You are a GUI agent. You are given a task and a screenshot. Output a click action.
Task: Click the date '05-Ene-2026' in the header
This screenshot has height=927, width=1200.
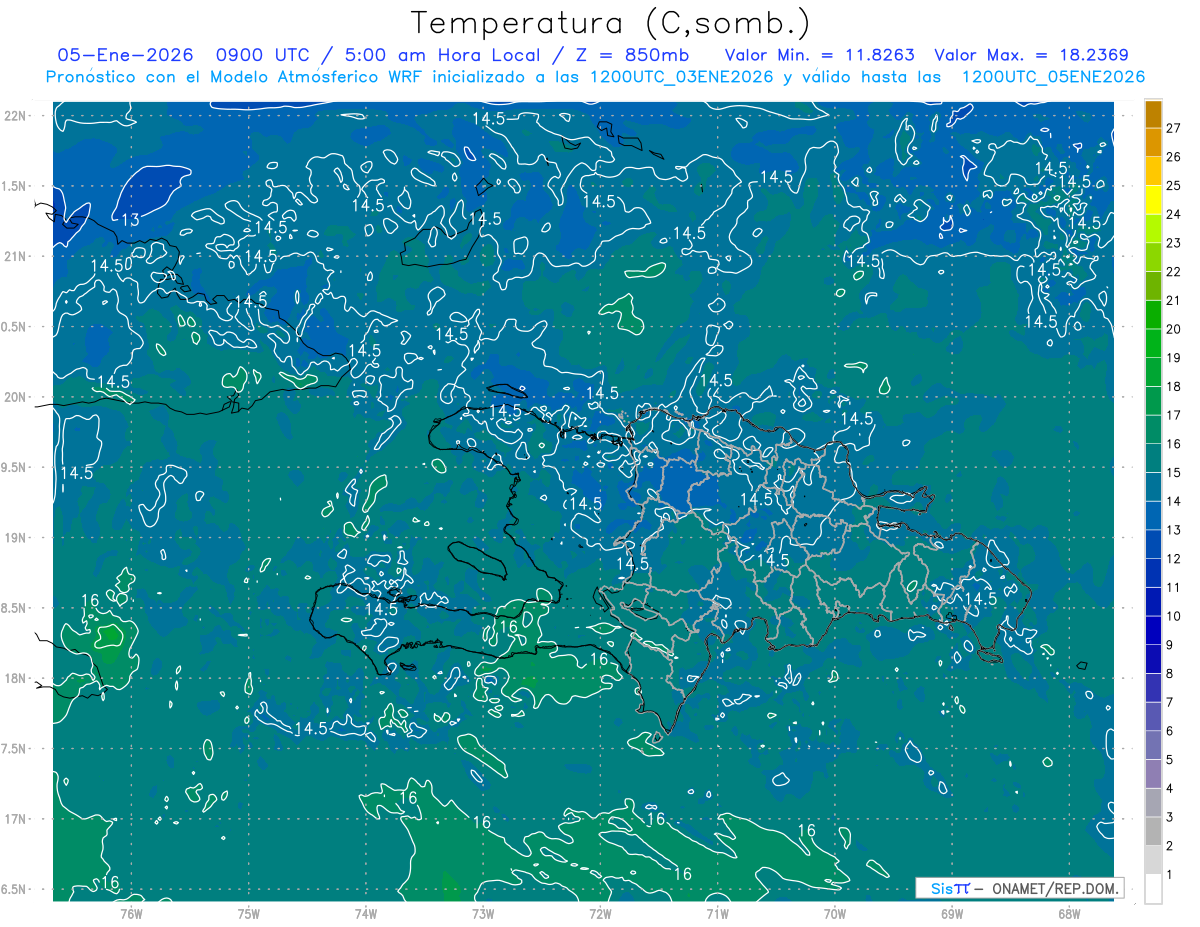(125, 56)
